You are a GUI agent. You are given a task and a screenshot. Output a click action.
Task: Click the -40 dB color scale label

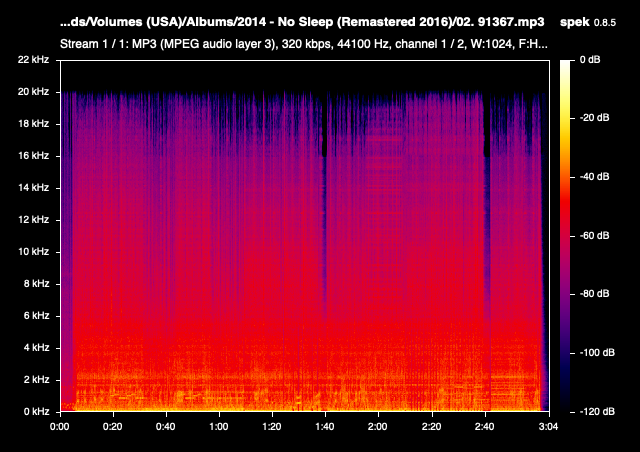point(594,177)
